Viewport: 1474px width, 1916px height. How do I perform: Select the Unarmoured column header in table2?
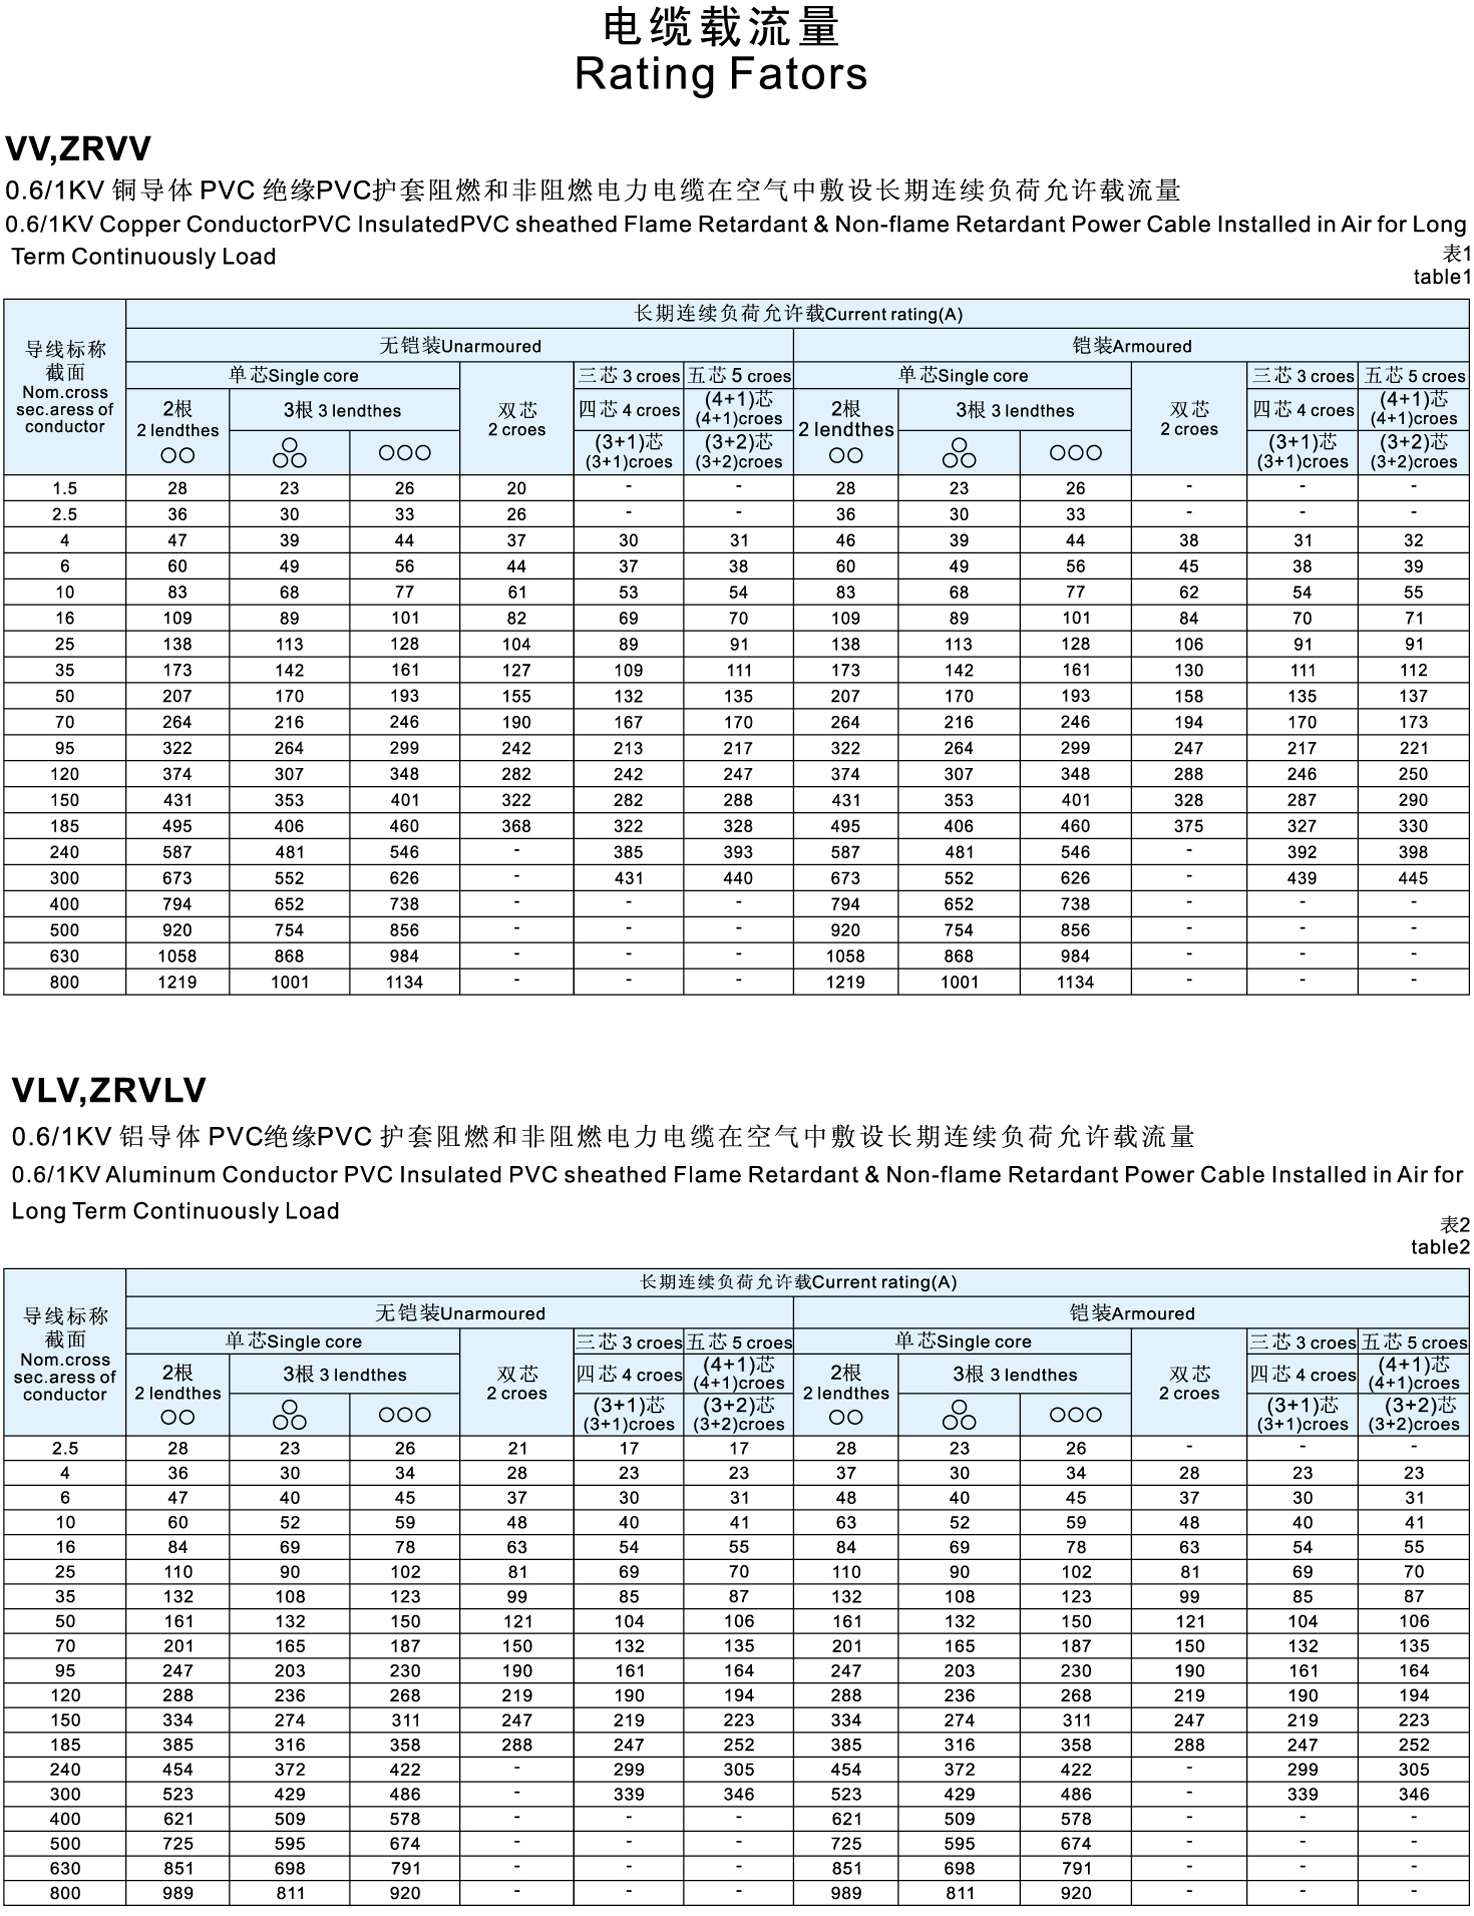[459, 1313]
